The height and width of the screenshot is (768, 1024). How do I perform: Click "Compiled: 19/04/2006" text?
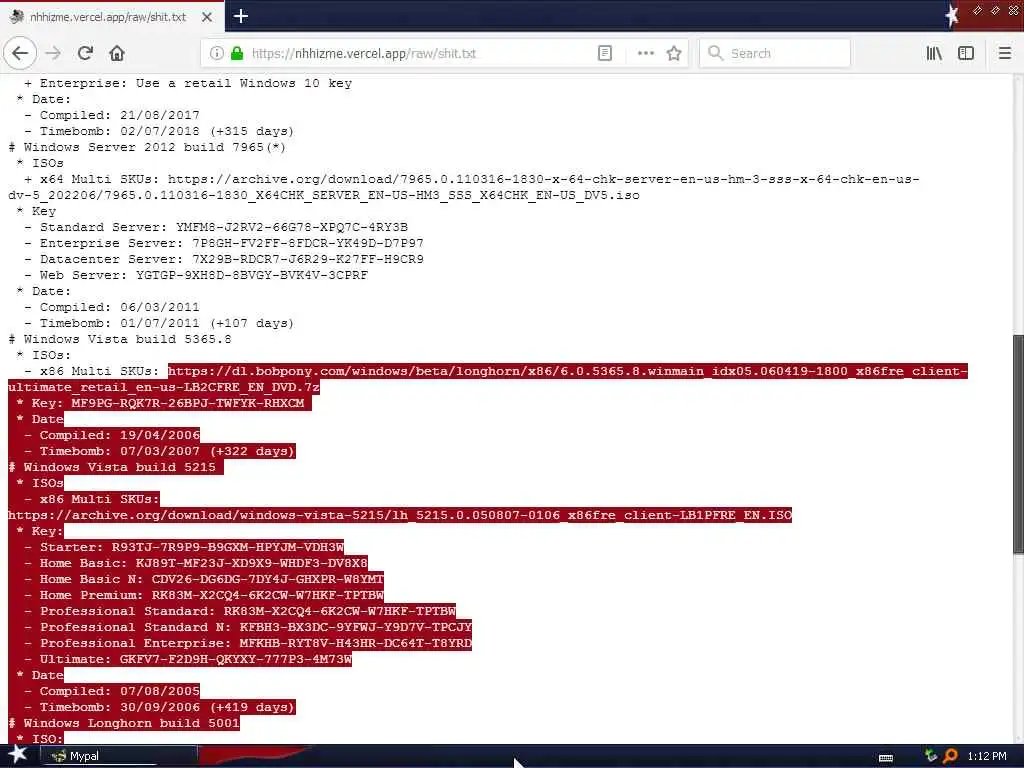coord(120,435)
